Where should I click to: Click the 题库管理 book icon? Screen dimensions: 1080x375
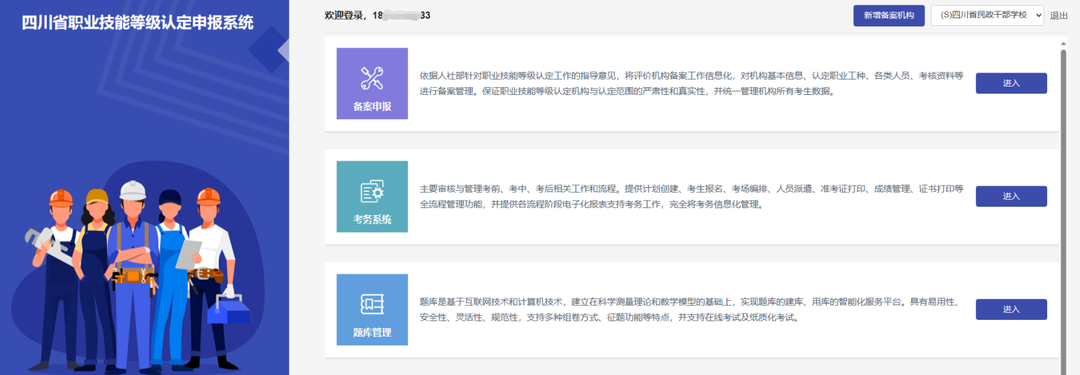pos(372,304)
